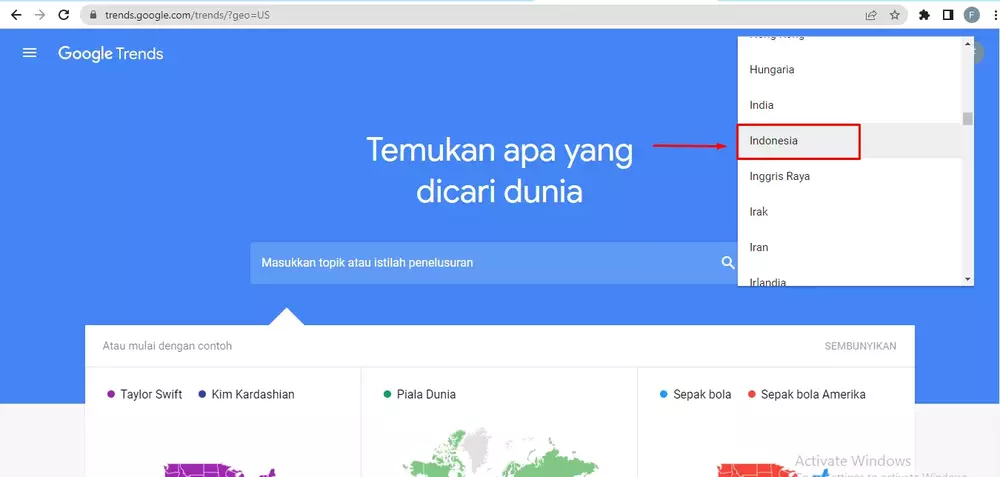Image resolution: width=1000 pixels, height=477 pixels.
Task: Open the Piala Dunia example
Action: [x=426, y=395]
